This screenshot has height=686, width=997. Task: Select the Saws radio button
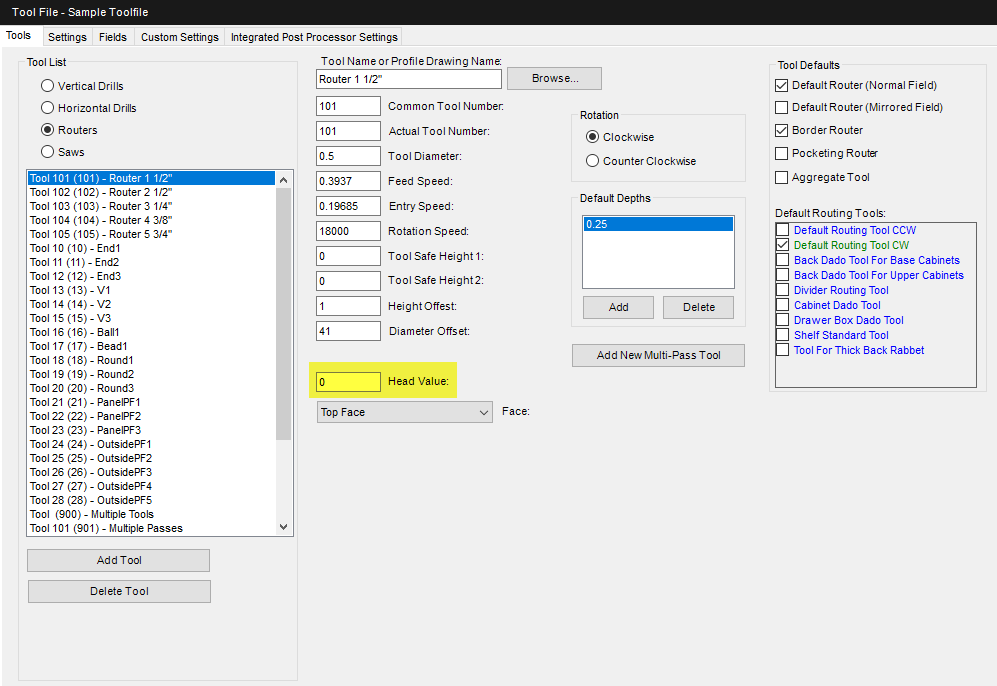coord(47,152)
